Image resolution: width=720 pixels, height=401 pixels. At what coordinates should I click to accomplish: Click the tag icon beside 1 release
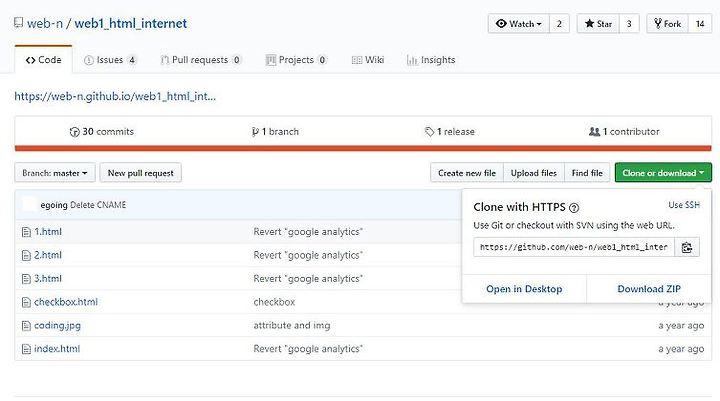tap(429, 132)
